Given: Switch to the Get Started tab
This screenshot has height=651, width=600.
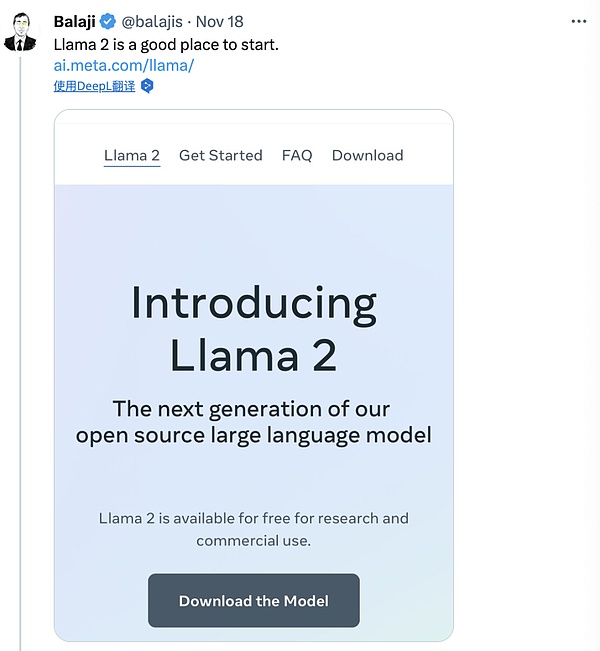Looking at the screenshot, I should (220, 155).
